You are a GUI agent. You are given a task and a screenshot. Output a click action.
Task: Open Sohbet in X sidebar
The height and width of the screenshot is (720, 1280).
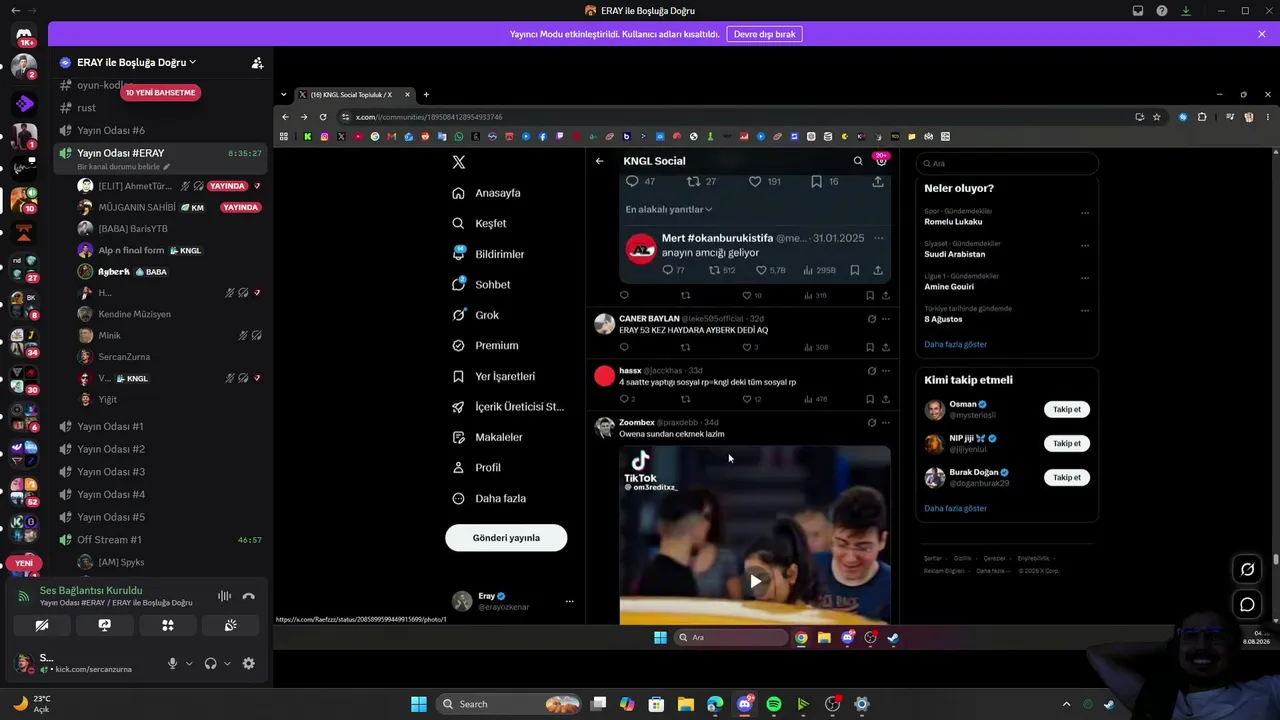[x=481, y=284]
